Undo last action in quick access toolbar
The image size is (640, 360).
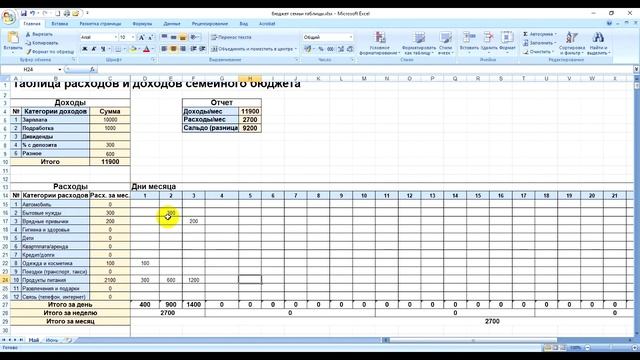[x=32, y=13]
